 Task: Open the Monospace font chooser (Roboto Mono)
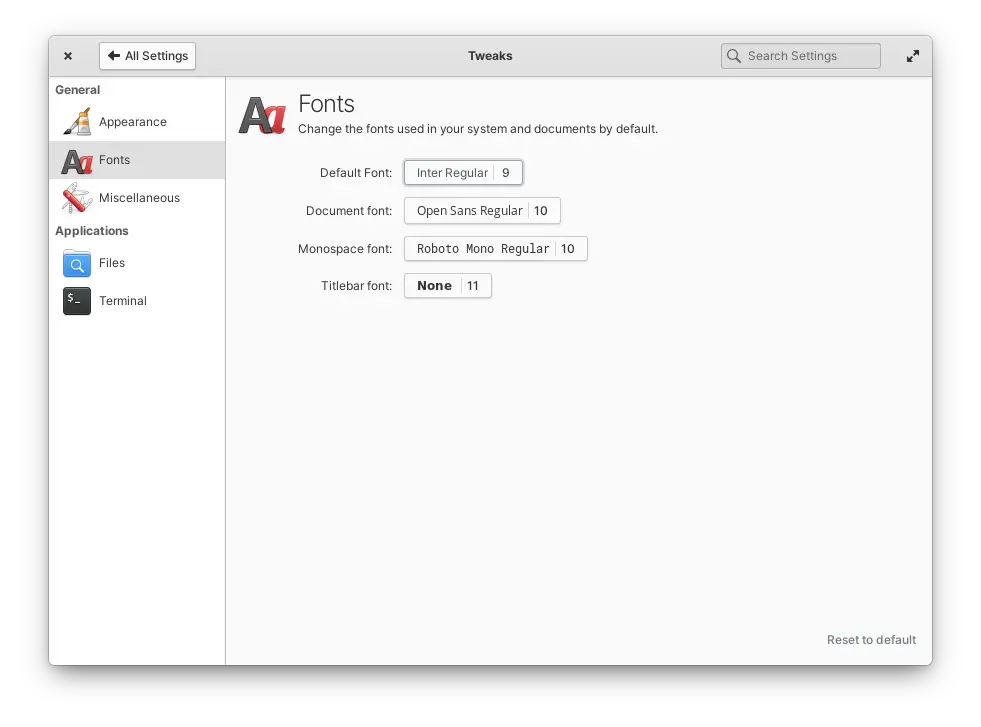click(495, 249)
